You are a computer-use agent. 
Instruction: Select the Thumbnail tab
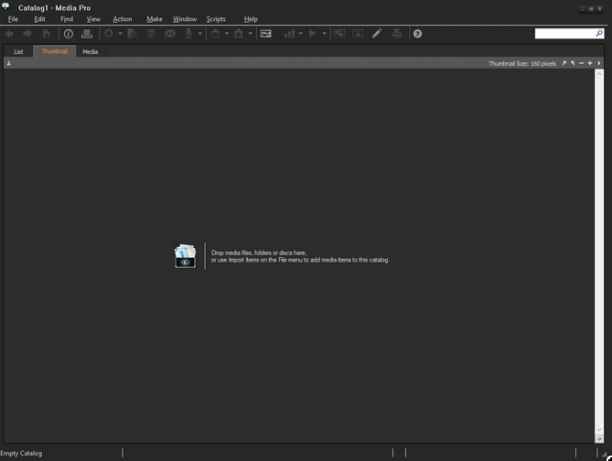pyautogui.click(x=55, y=51)
